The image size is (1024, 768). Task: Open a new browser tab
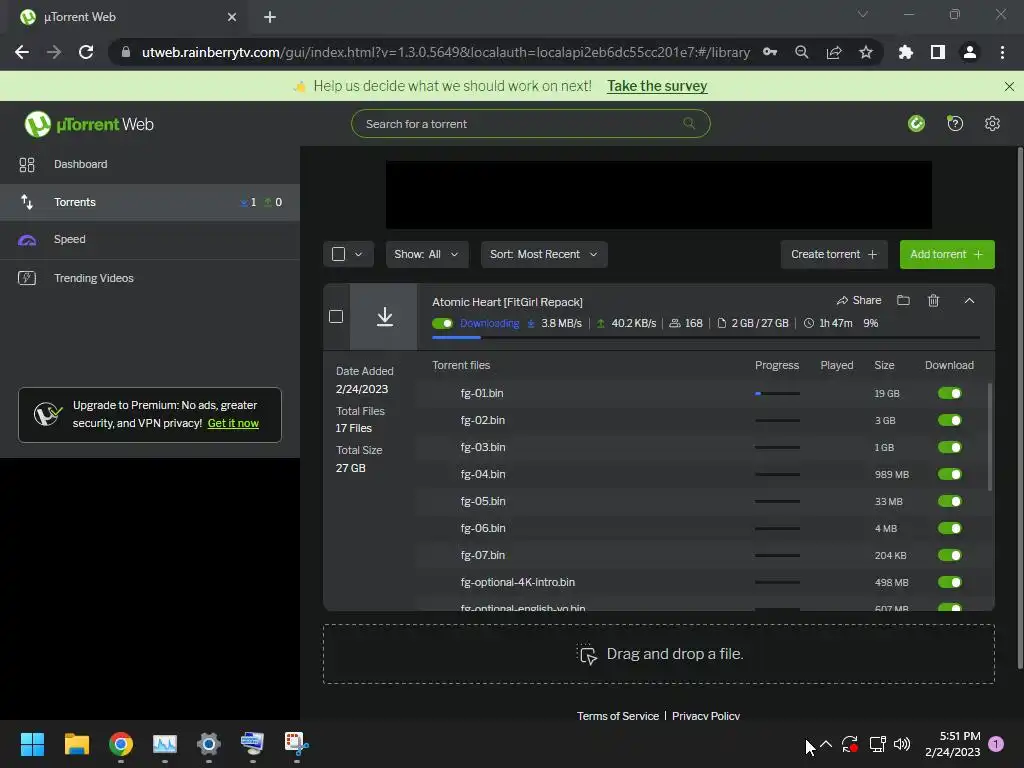pos(270,17)
